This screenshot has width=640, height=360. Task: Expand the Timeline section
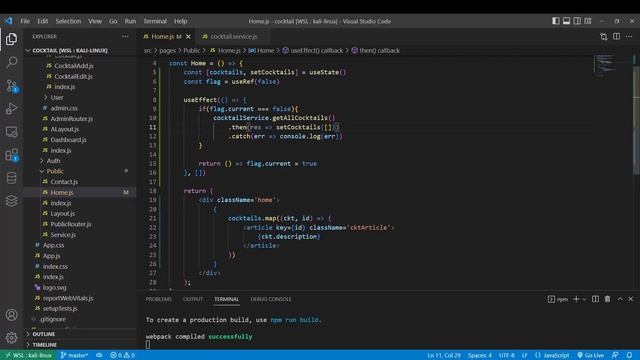44,344
